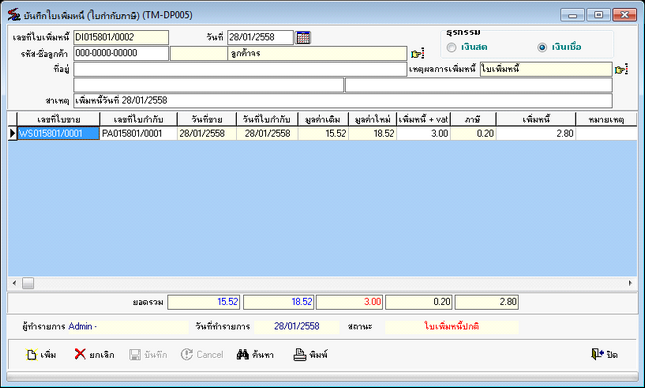Click the customer name field ลูกค้าจร
Image resolution: width=645 pixels, height=388 pixels.
click(x=317, y=53)
